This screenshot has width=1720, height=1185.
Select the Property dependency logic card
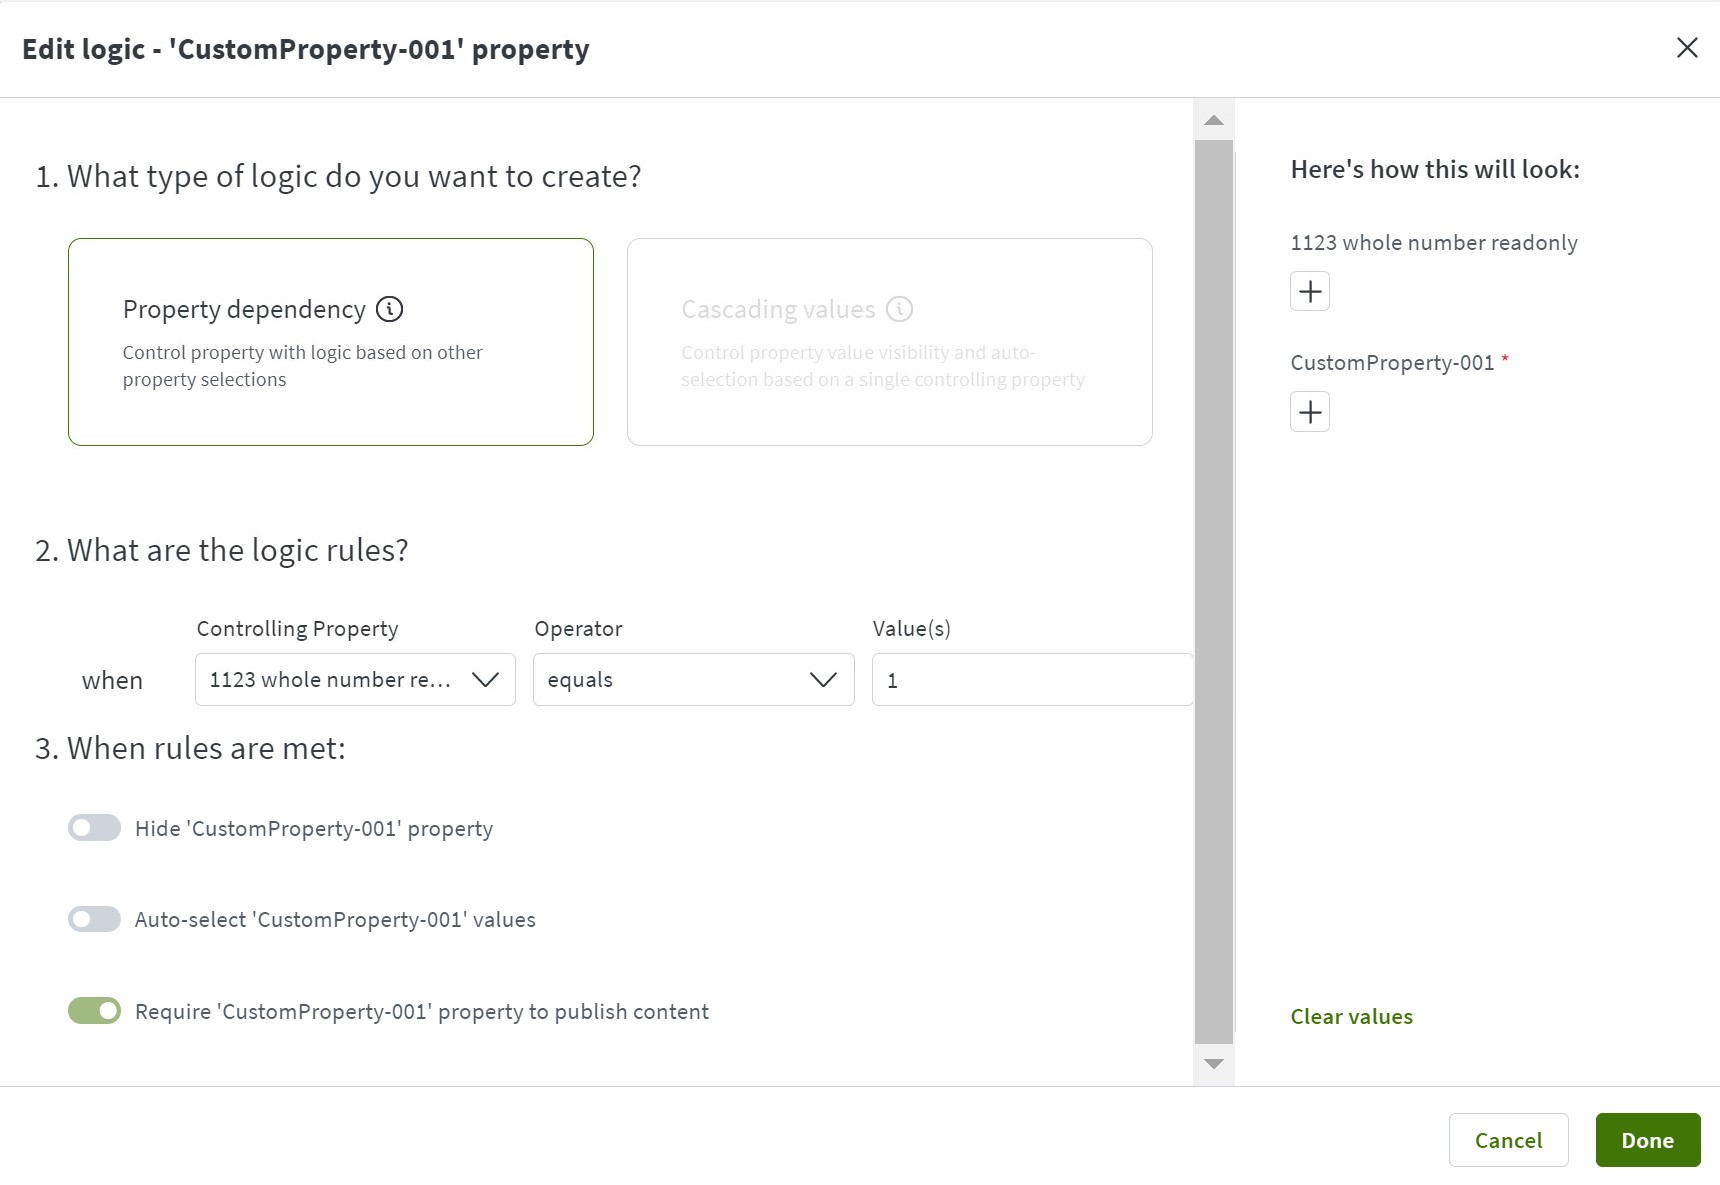(331, 342)
